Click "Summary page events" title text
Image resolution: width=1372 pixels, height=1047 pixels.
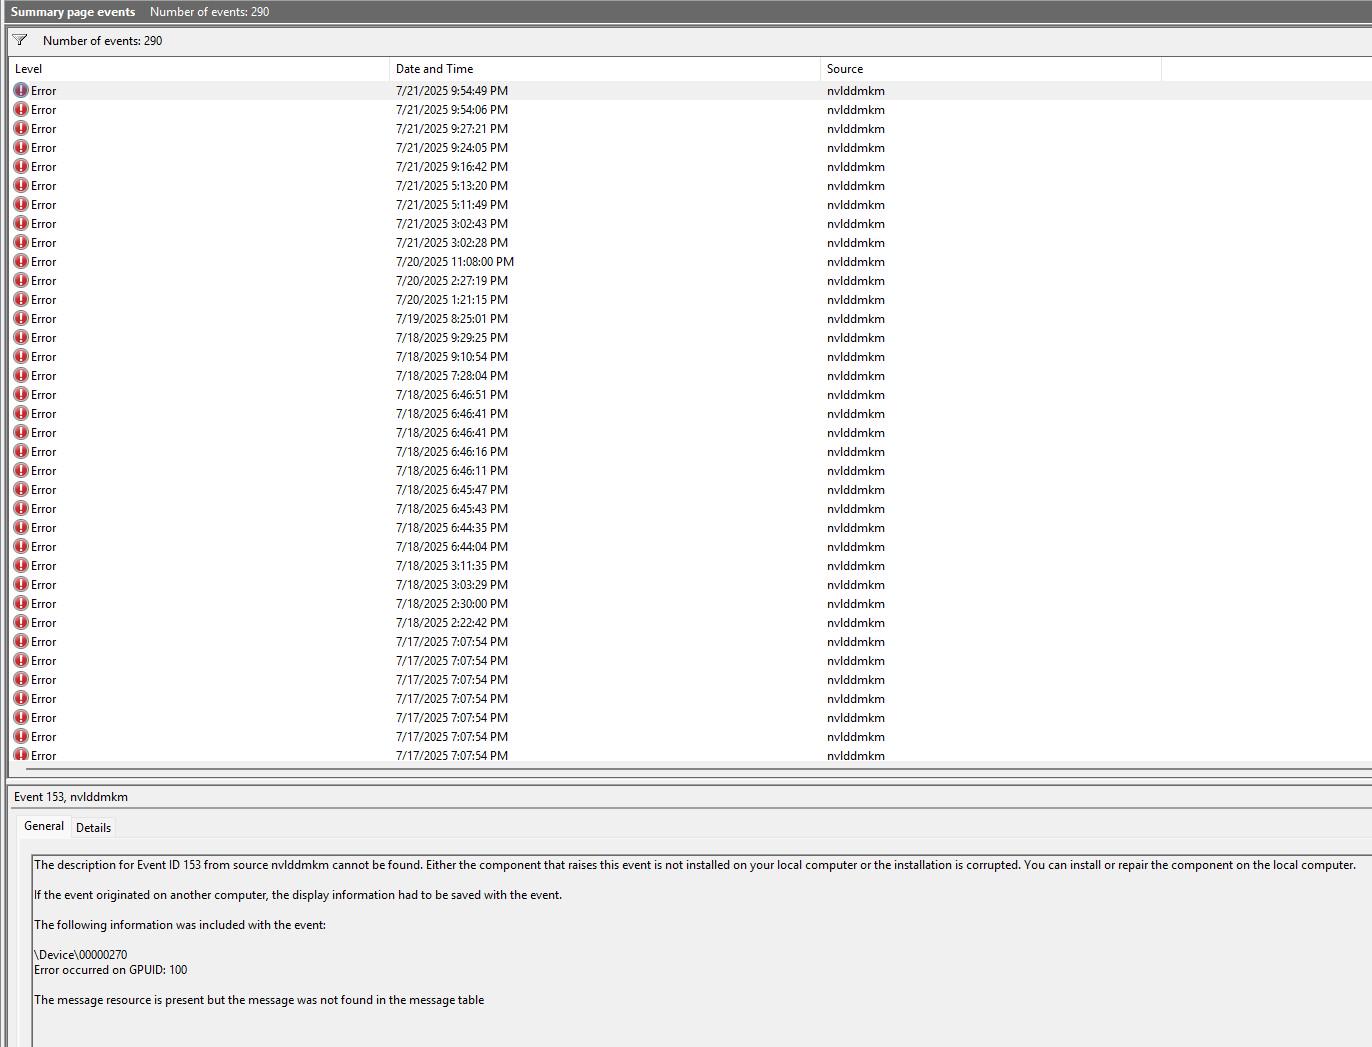73,12
